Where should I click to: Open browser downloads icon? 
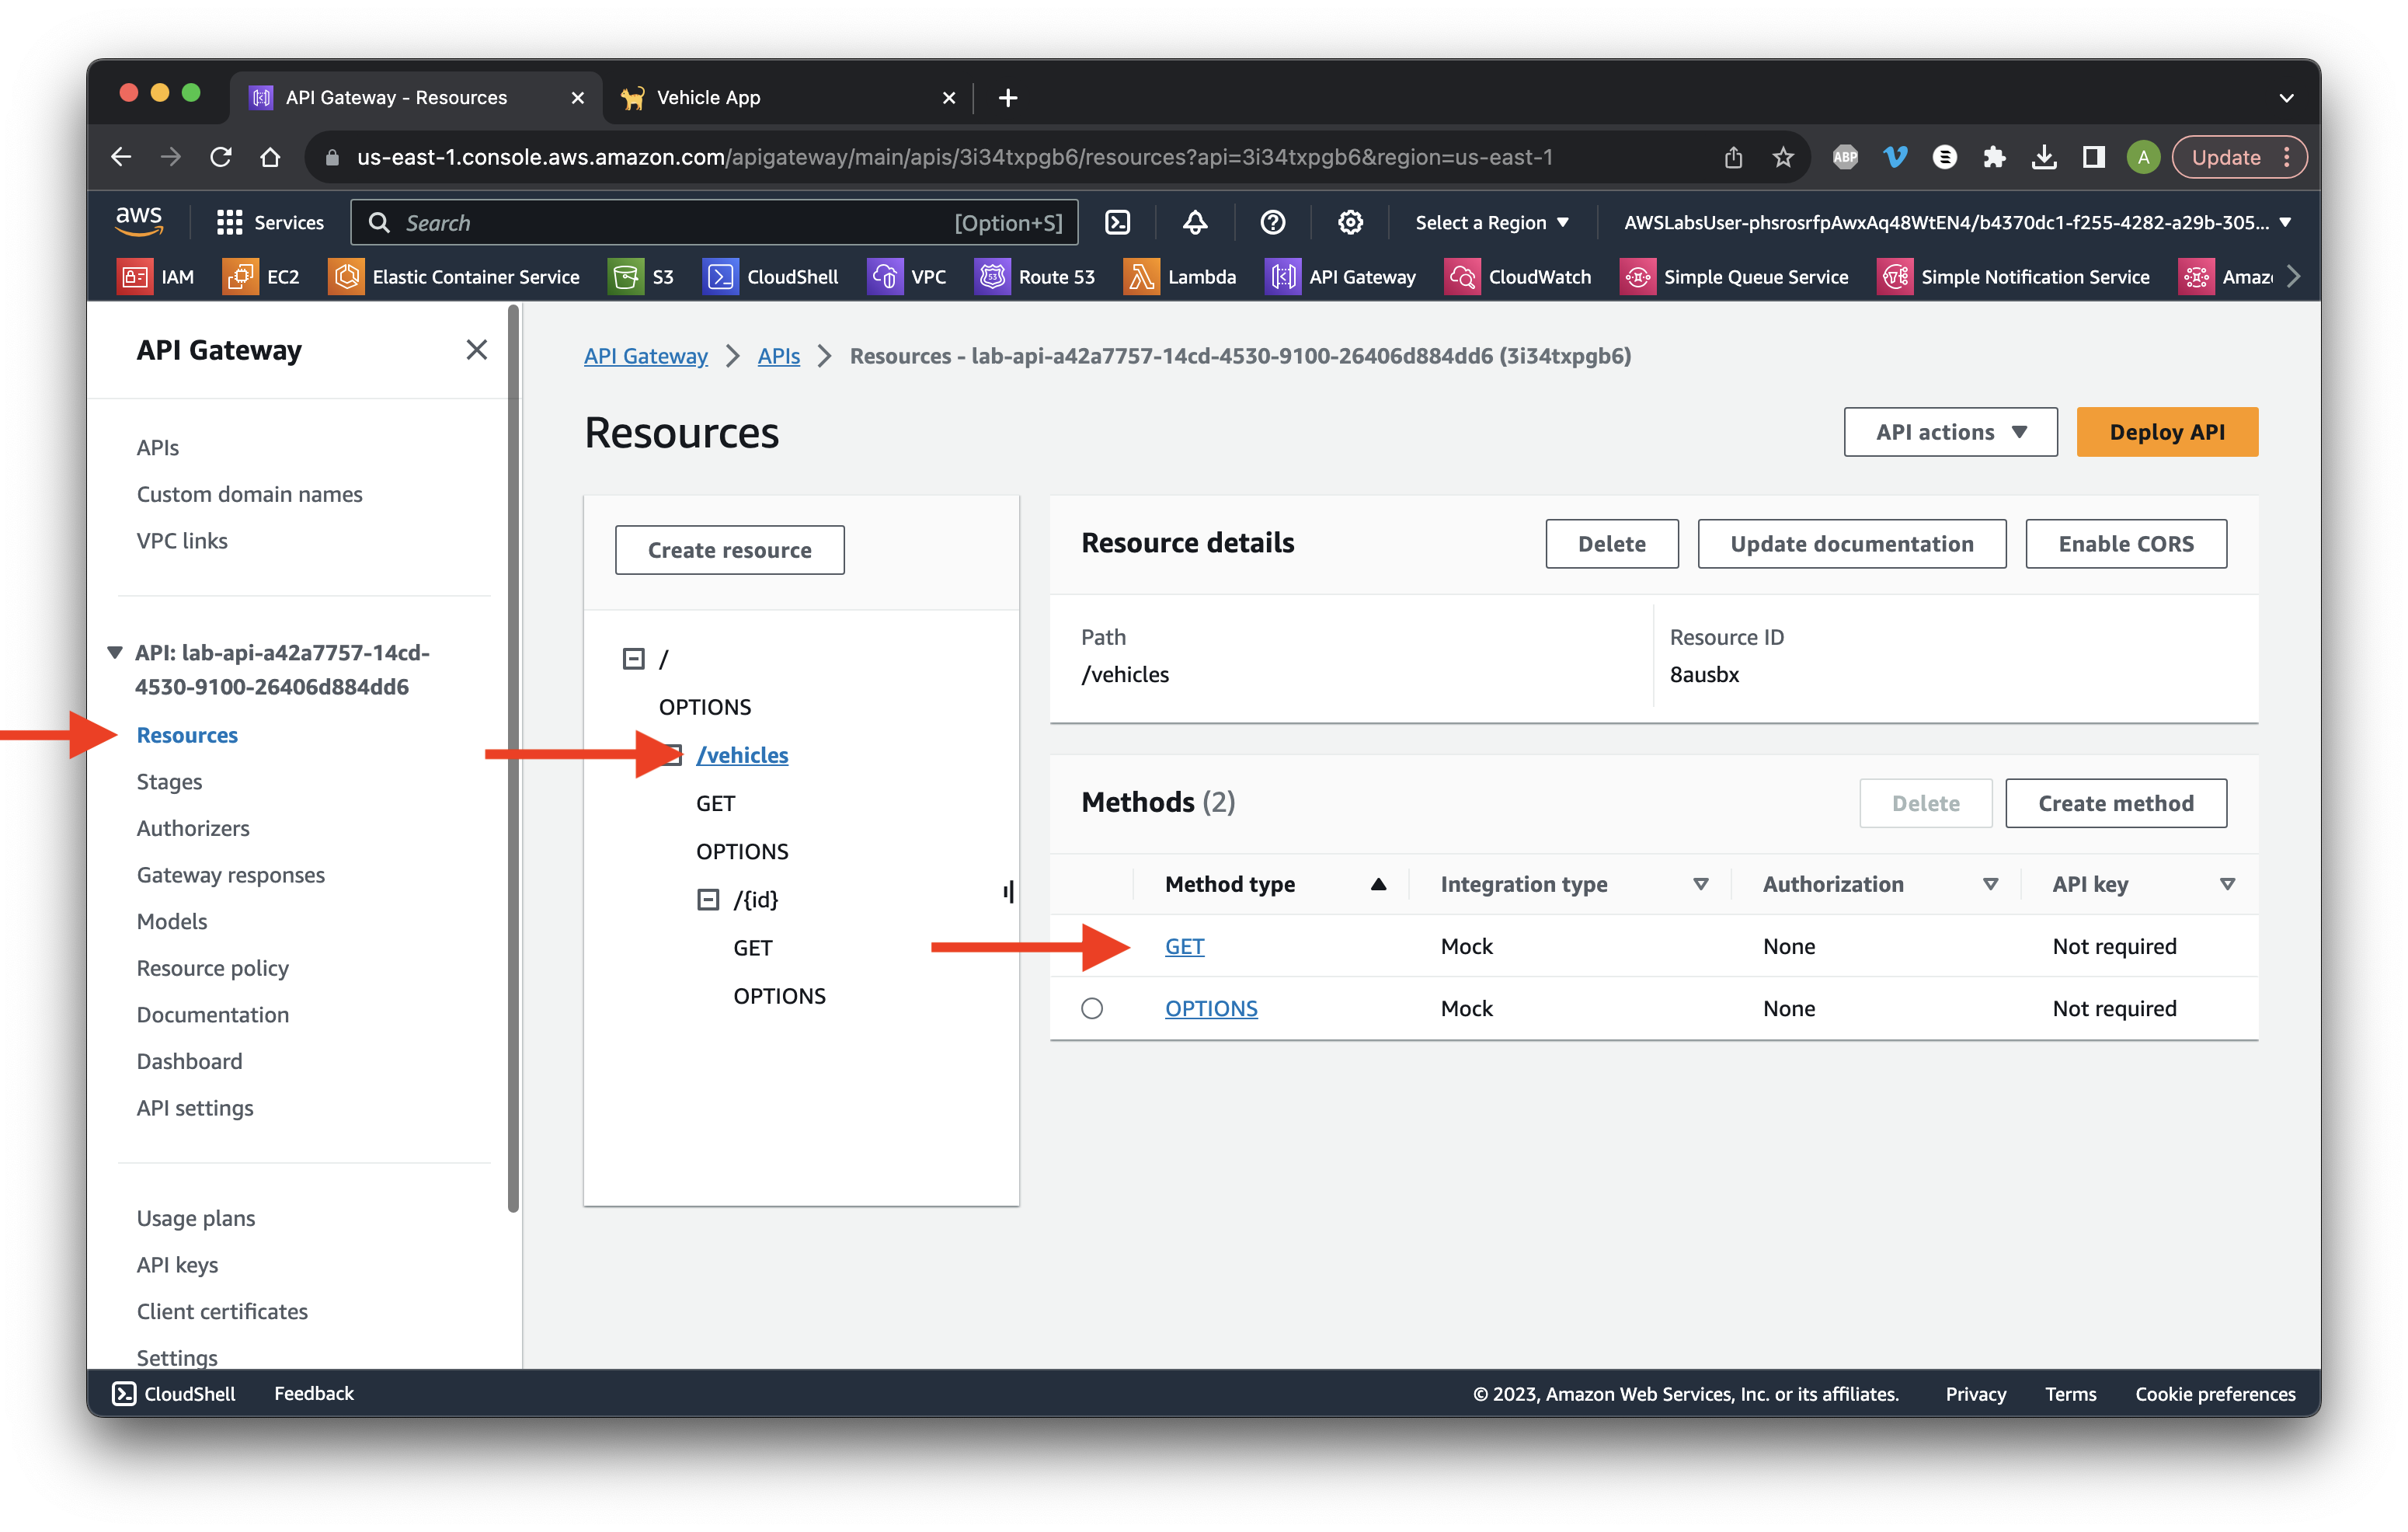[x=2044, y=157]
